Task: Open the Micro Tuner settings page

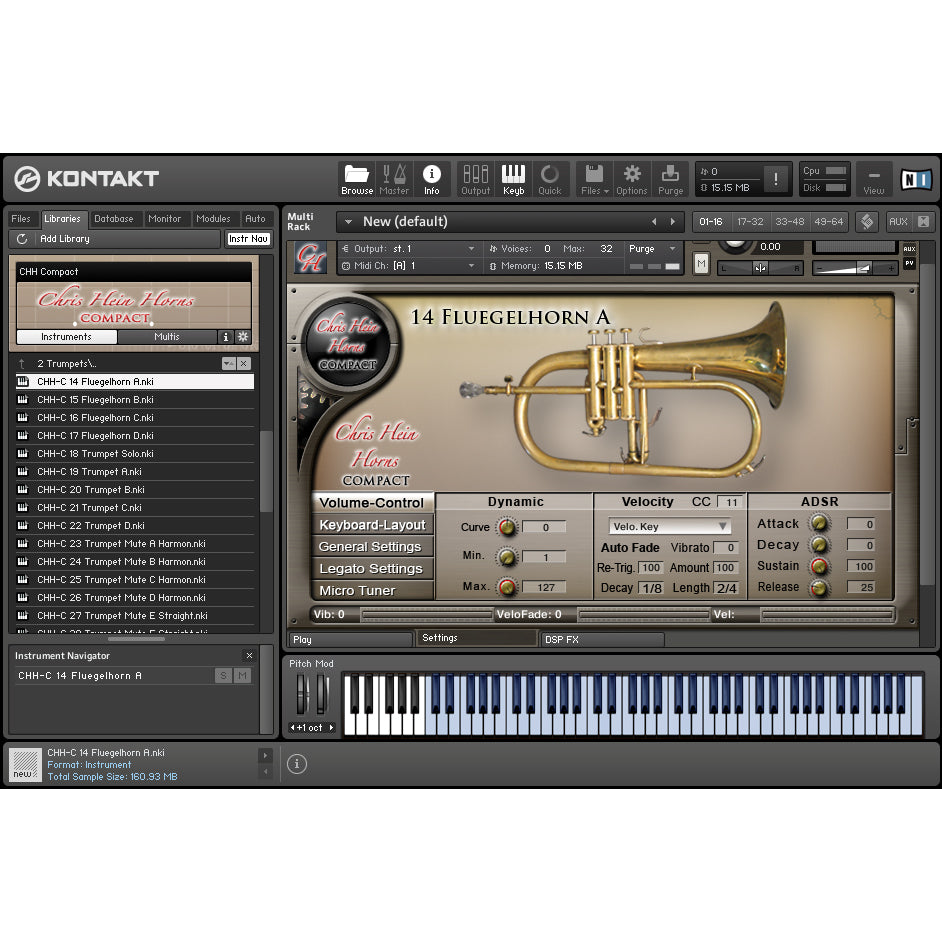Action: 372,590
